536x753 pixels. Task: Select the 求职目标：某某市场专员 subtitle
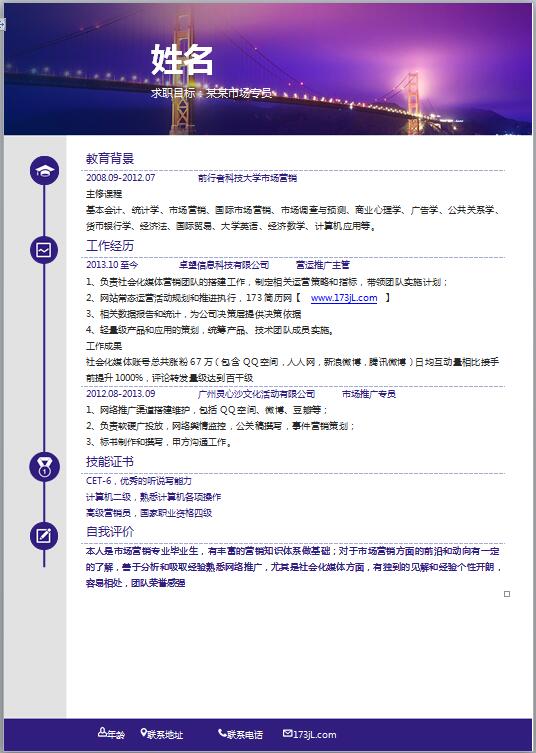pos(211,93)
